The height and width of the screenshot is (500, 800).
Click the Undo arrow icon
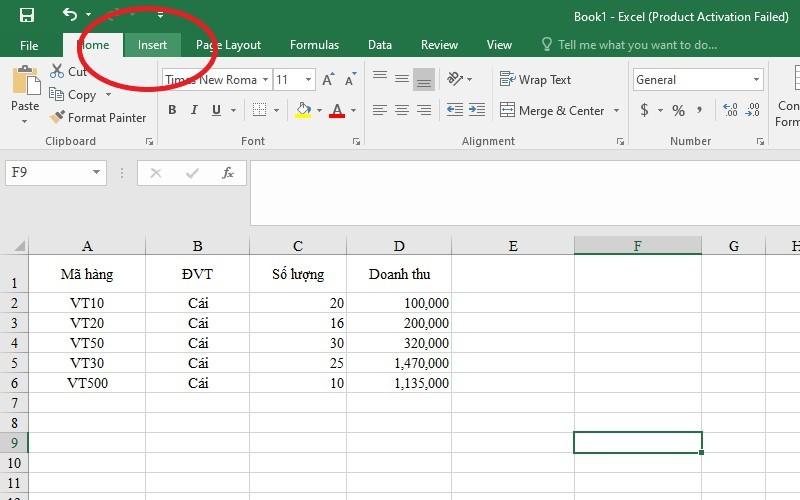(70, 14)
